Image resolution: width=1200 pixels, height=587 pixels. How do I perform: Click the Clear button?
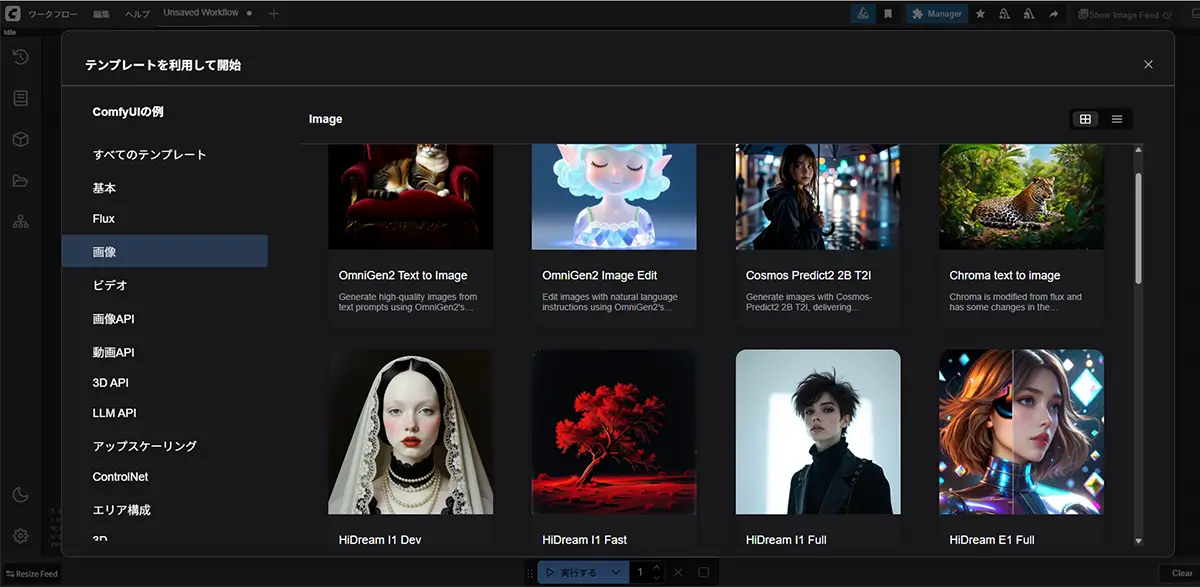[1181, 574]
